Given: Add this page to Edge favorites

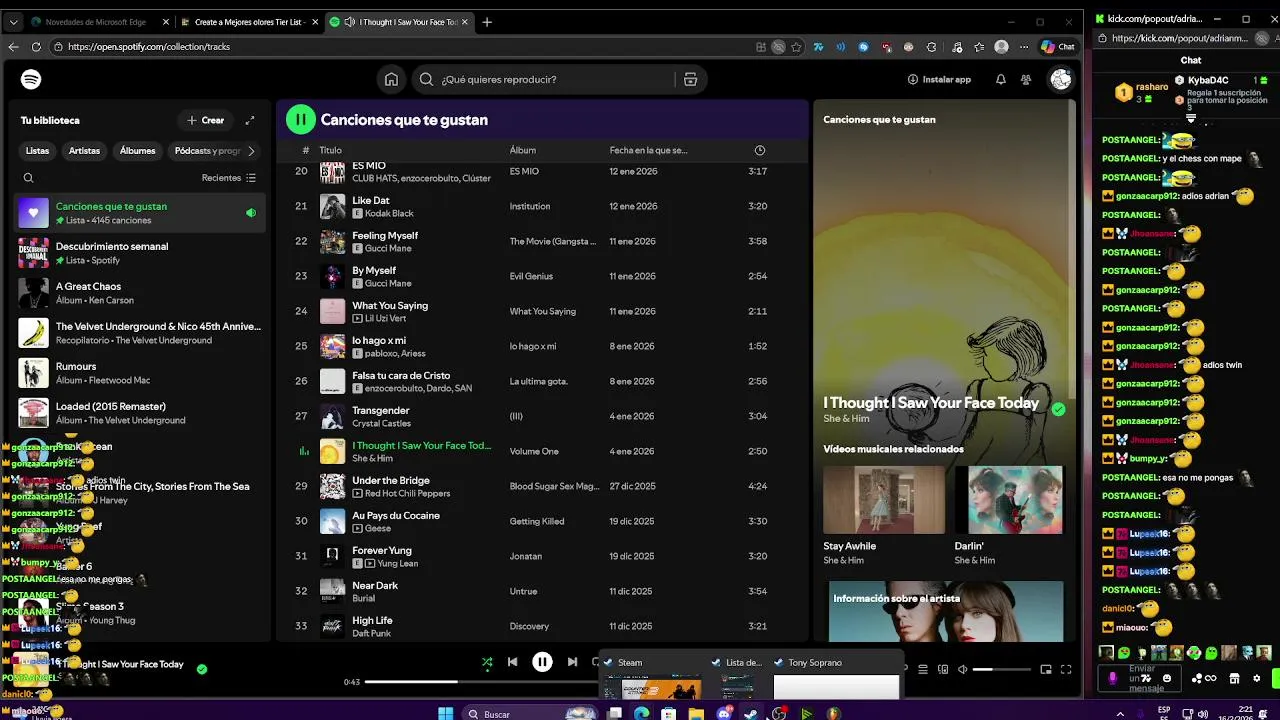Looking at the screenshot, I should (796, 47).
